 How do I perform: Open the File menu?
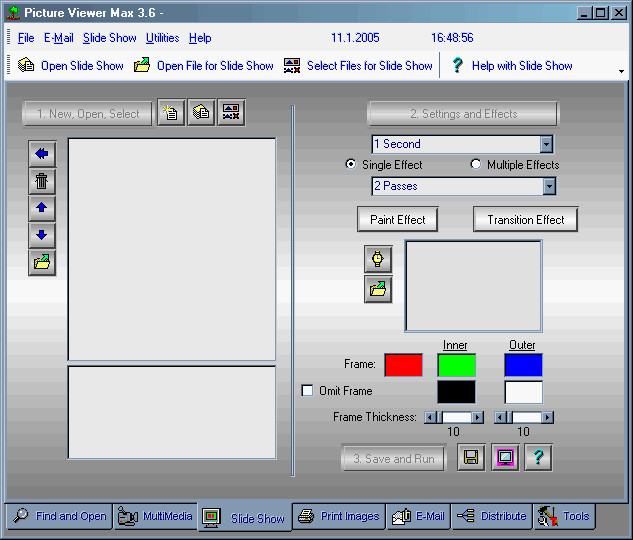[x=26, y=38]
